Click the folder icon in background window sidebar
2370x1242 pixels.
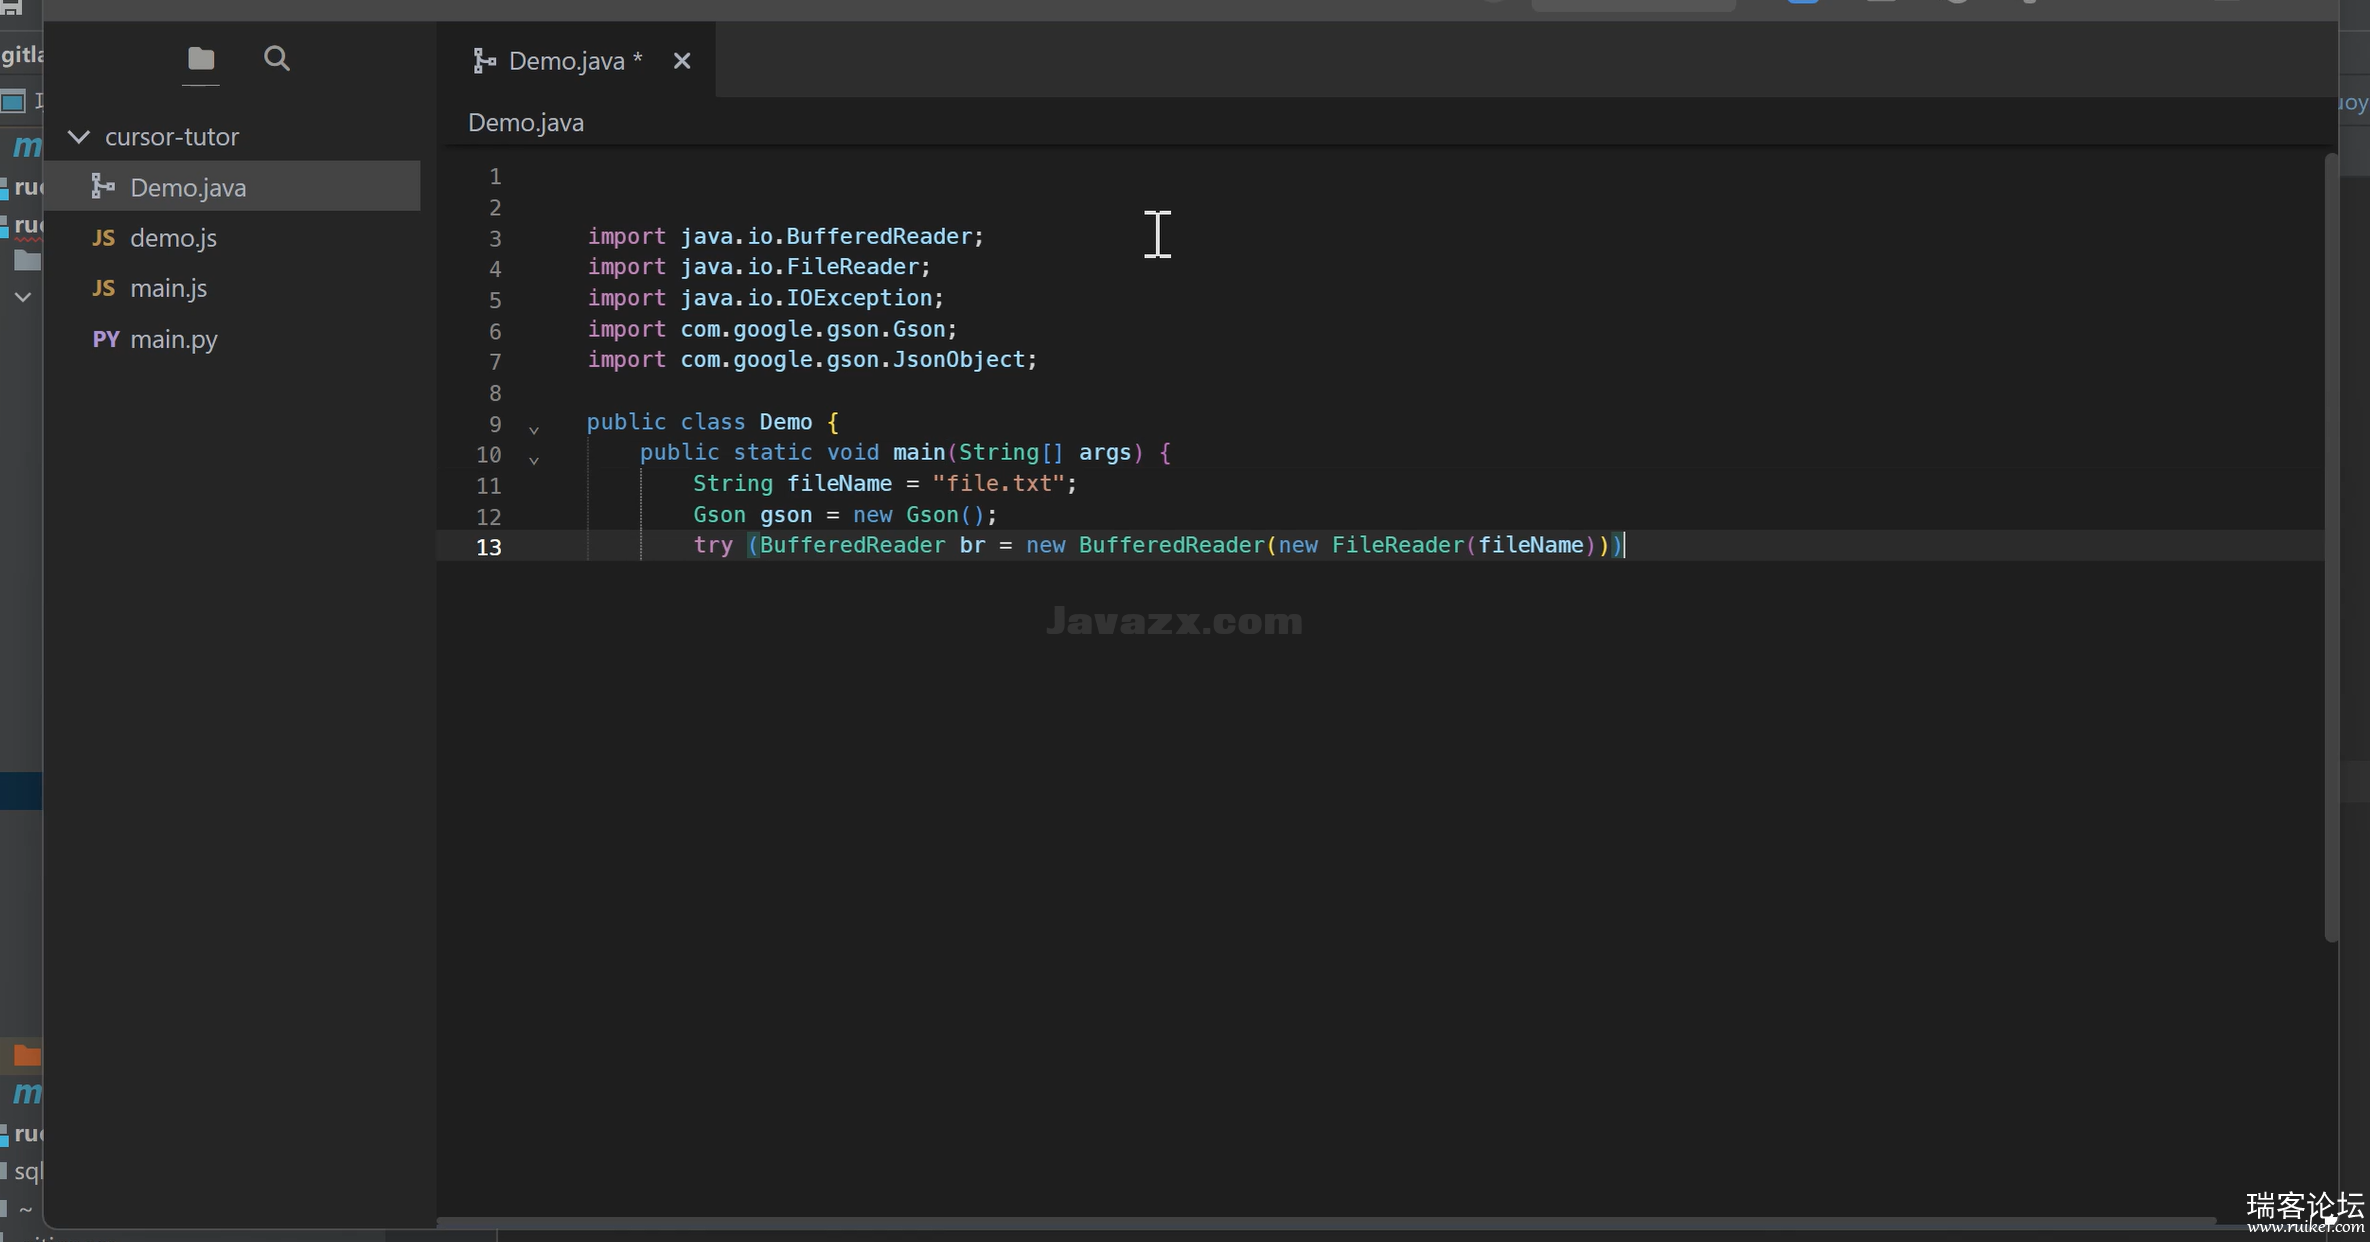(x=27, y=261)
